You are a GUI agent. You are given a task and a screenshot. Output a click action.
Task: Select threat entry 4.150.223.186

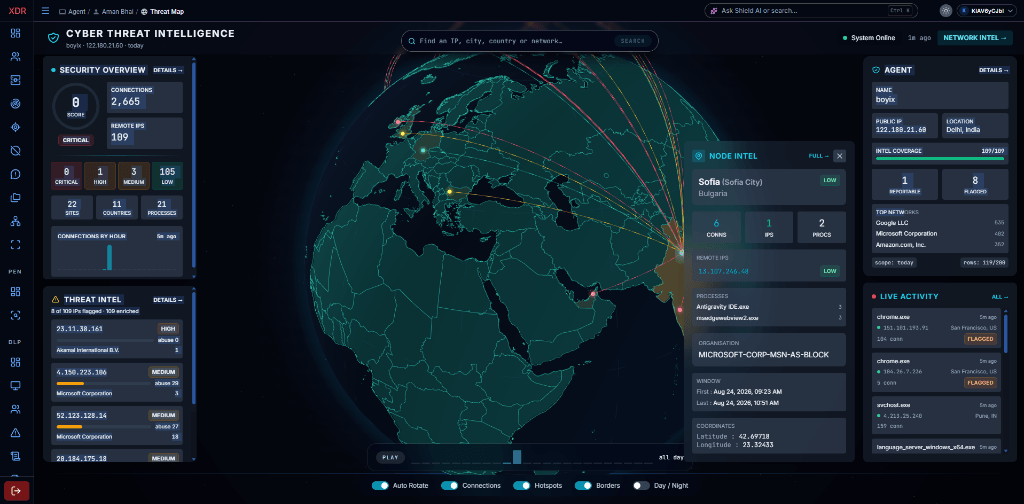click(116, 382)
